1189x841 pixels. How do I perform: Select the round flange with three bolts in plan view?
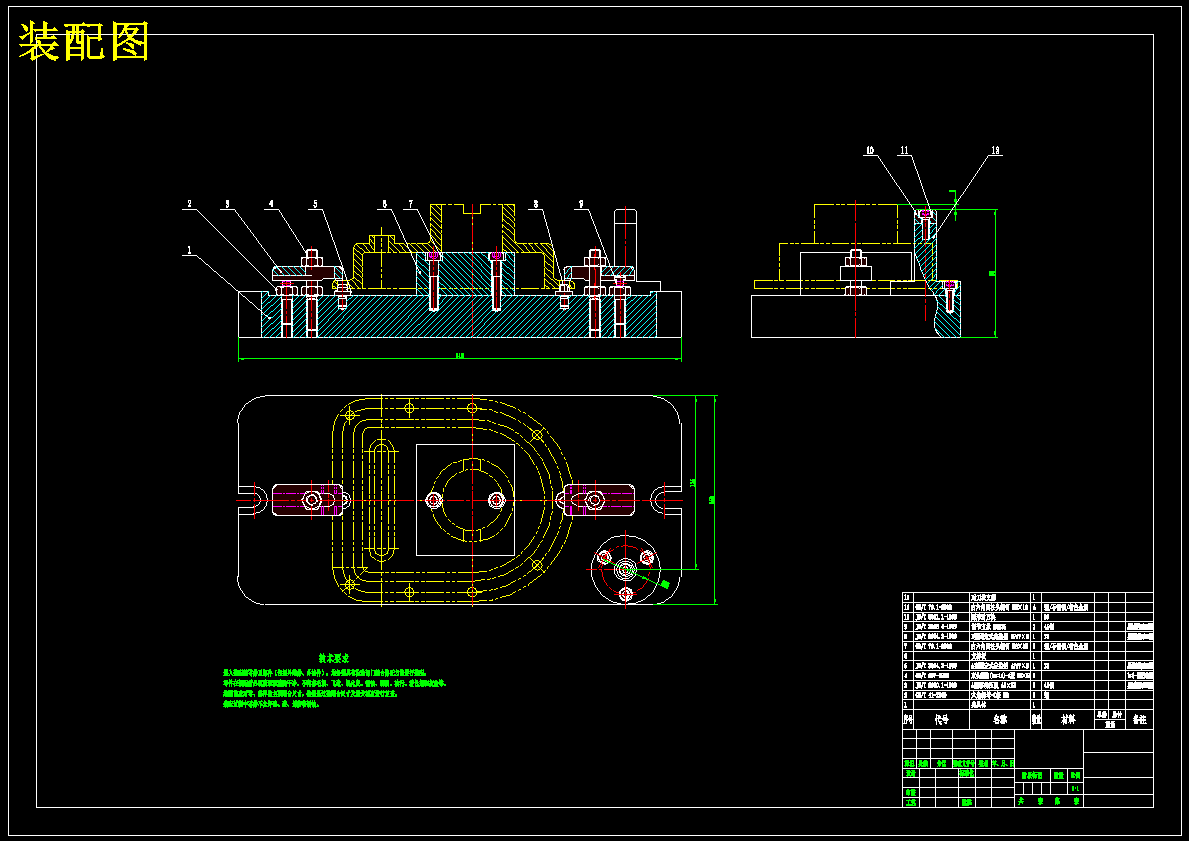[626, 570]
